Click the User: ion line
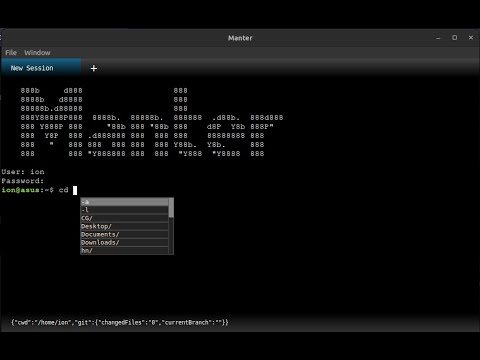The image size is (480, 360). (x=23, y=172)
